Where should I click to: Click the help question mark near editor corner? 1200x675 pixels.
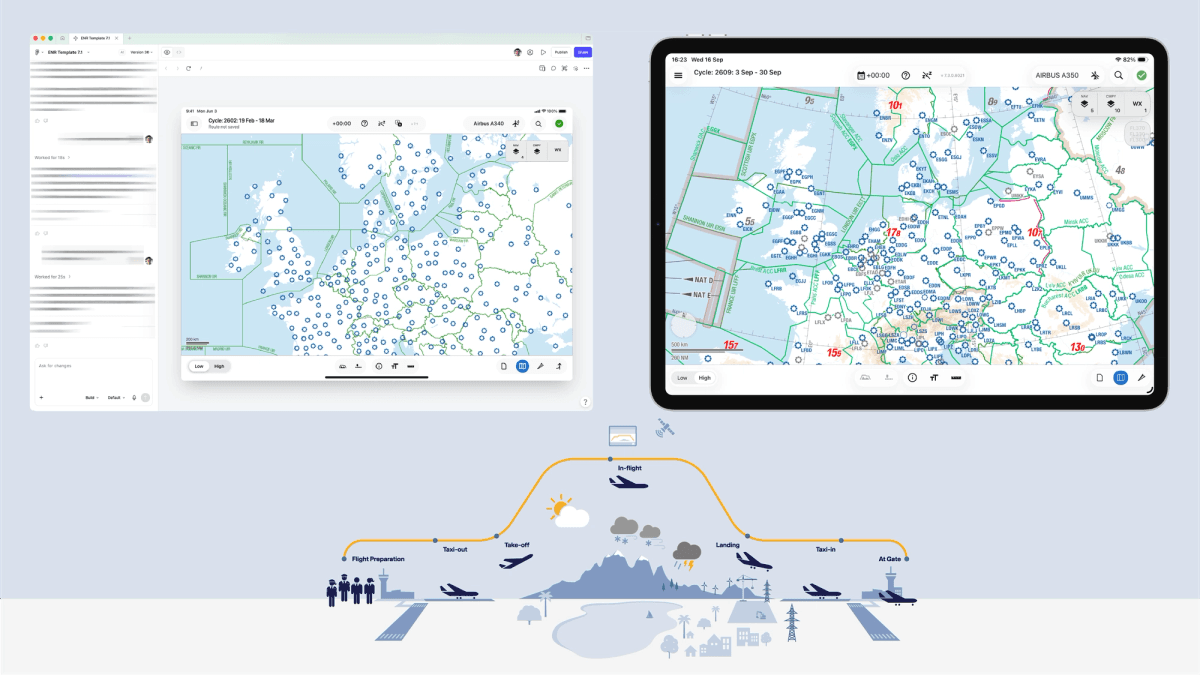pyautogui.click(x=585, y=402)
